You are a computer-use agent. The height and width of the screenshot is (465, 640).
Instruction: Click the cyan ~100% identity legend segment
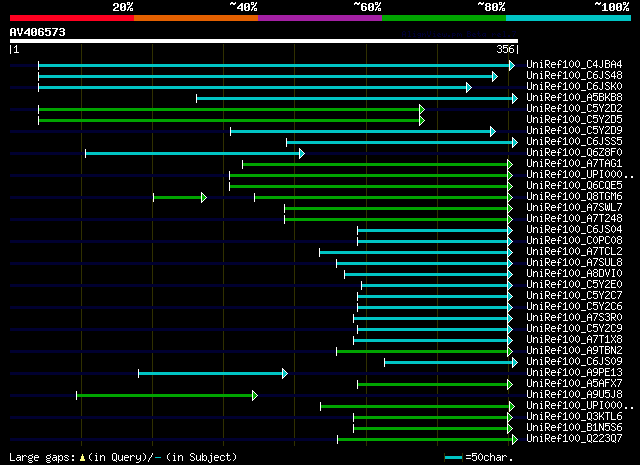click(569, 18)
